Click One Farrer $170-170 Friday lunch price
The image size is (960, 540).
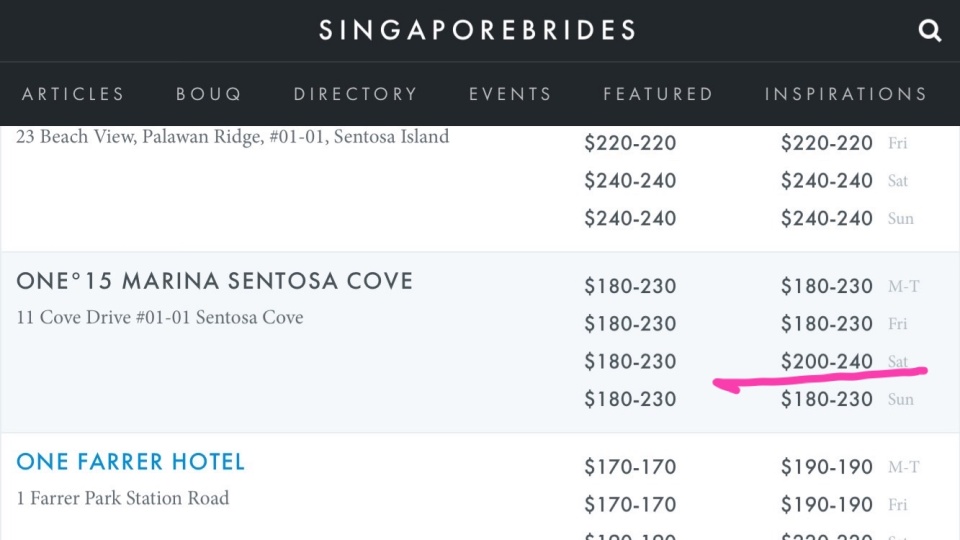click(630, 504)
